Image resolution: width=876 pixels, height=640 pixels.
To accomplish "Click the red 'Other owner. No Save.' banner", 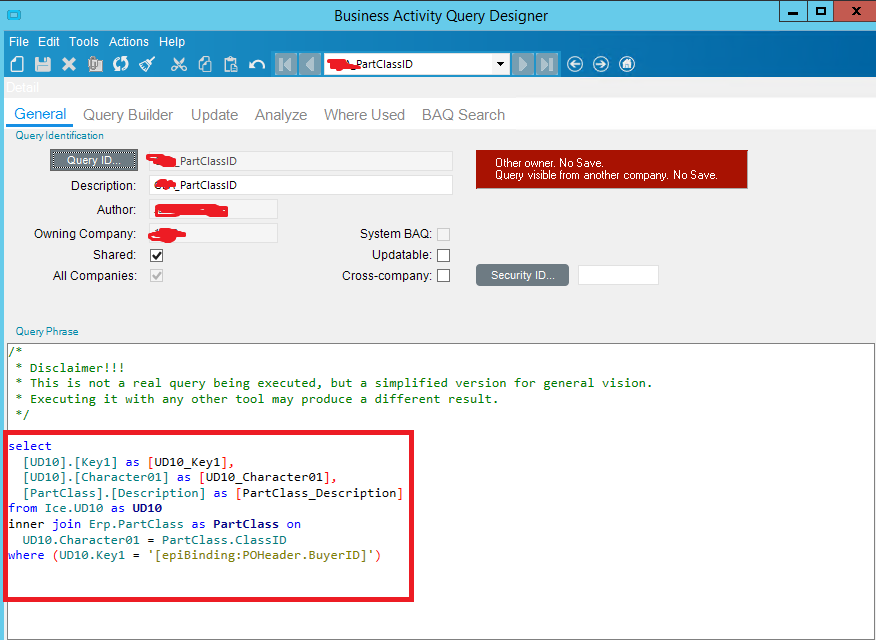I will point(612,169).
